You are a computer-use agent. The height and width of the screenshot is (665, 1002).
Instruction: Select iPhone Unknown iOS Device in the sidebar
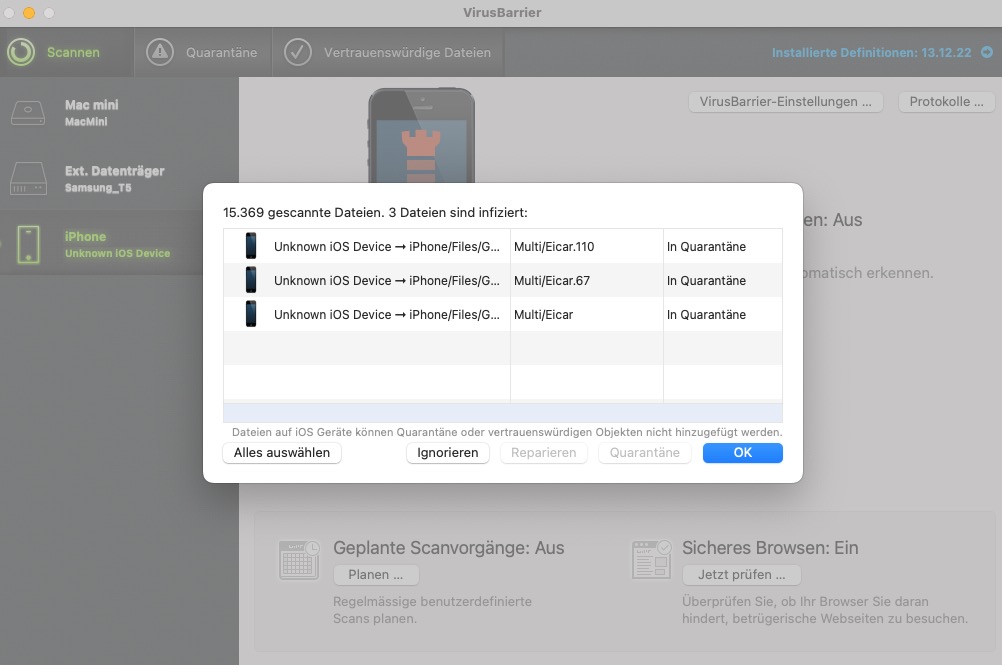[x=119, y=243]
